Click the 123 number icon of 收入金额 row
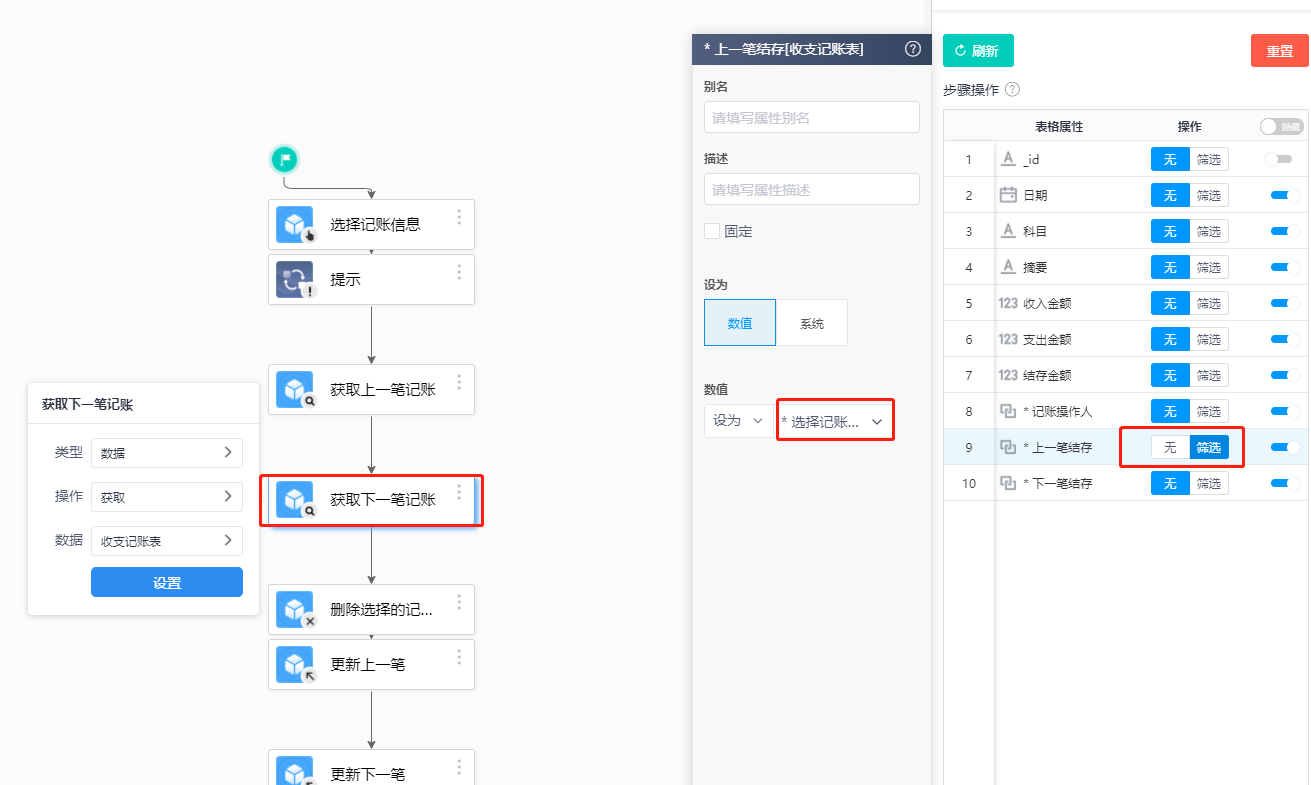The height and width of the screenshot is (785, 1311). pos(1008,303)
